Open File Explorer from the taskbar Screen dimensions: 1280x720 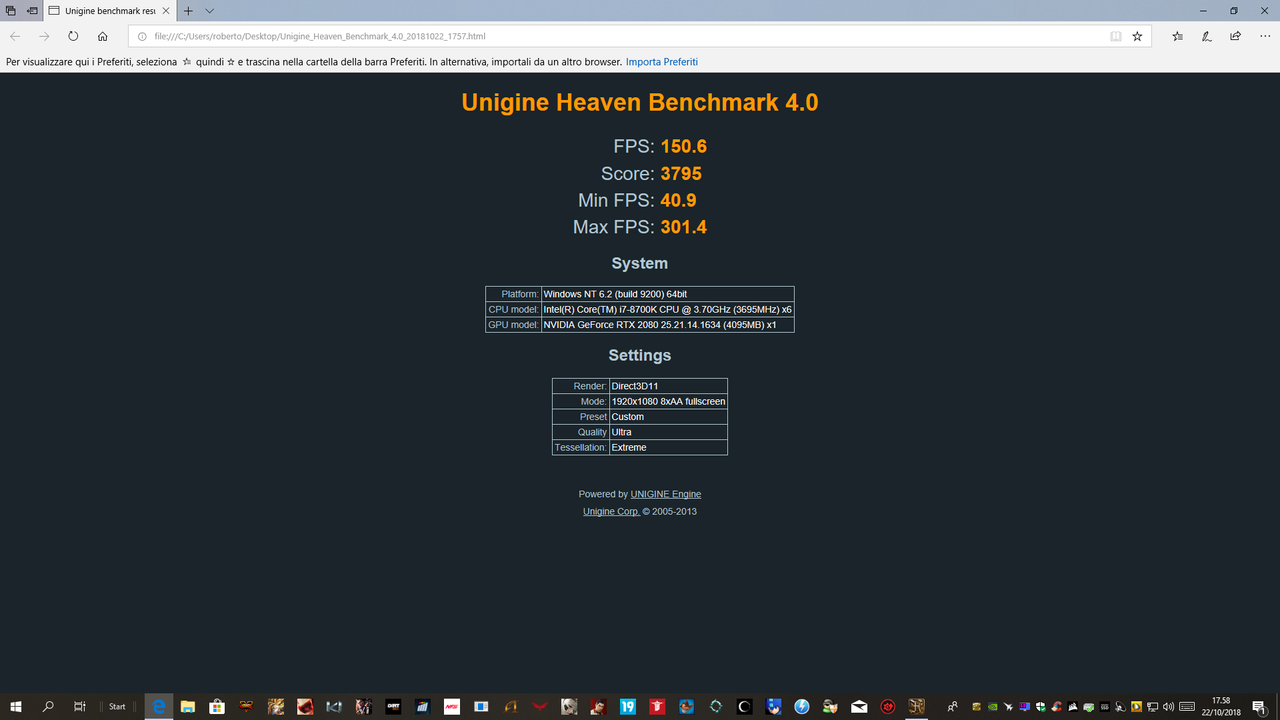point(187,706)
